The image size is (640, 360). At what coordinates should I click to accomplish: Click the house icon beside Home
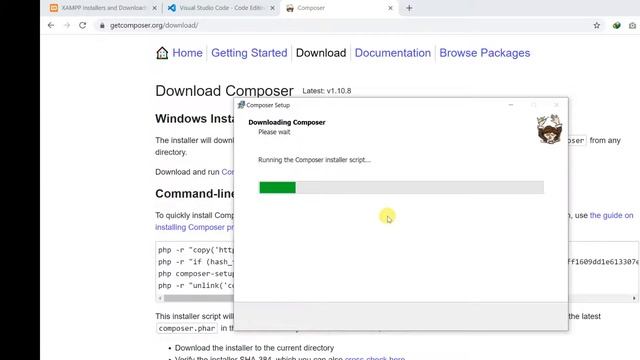[162, 53]
